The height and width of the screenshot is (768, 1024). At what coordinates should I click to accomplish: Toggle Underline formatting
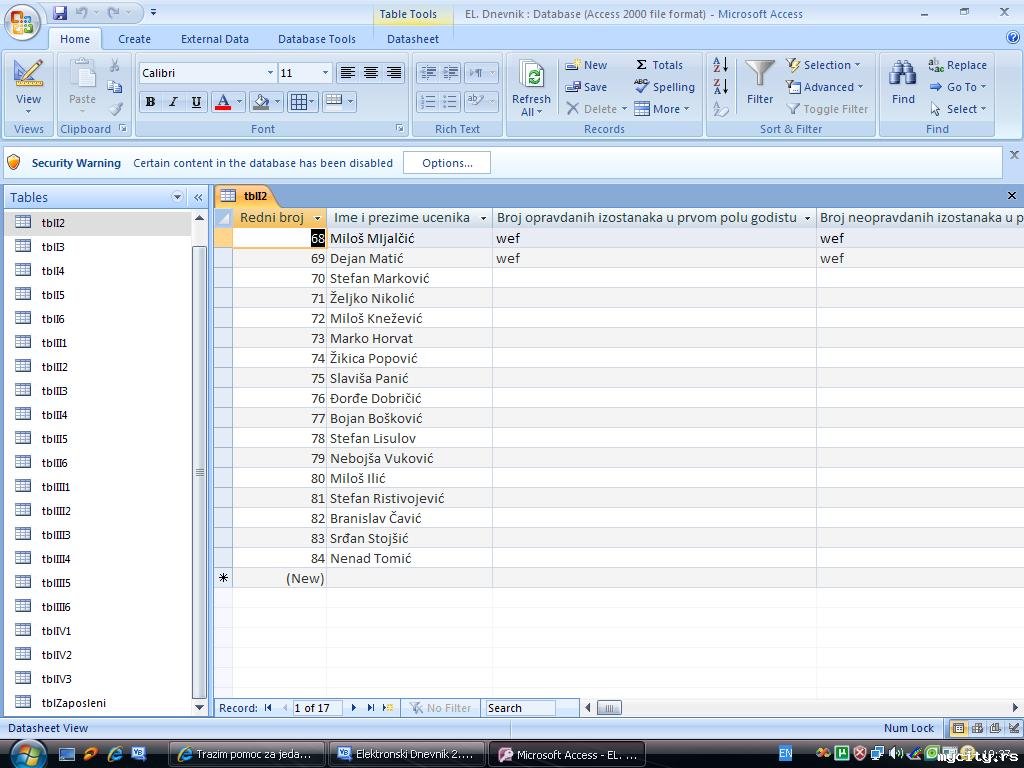[196, 102]
